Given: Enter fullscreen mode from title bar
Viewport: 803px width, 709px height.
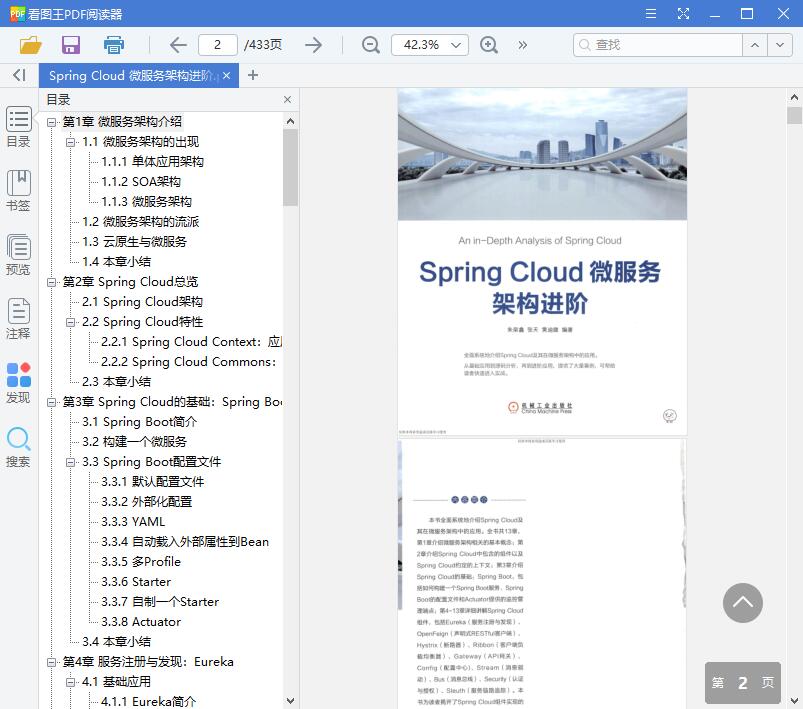Looking at the screenshot, I should pos(683,13).
